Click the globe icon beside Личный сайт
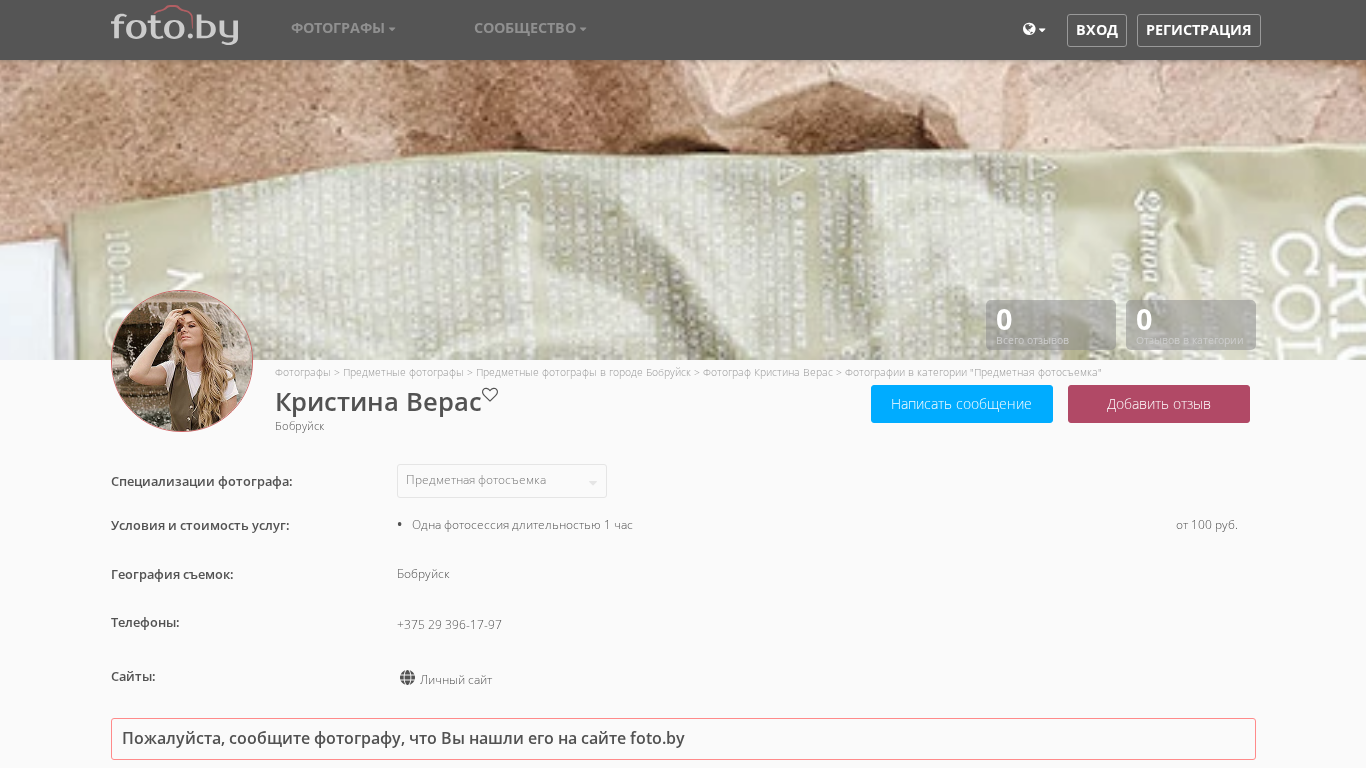 click(x=407, y=678)
